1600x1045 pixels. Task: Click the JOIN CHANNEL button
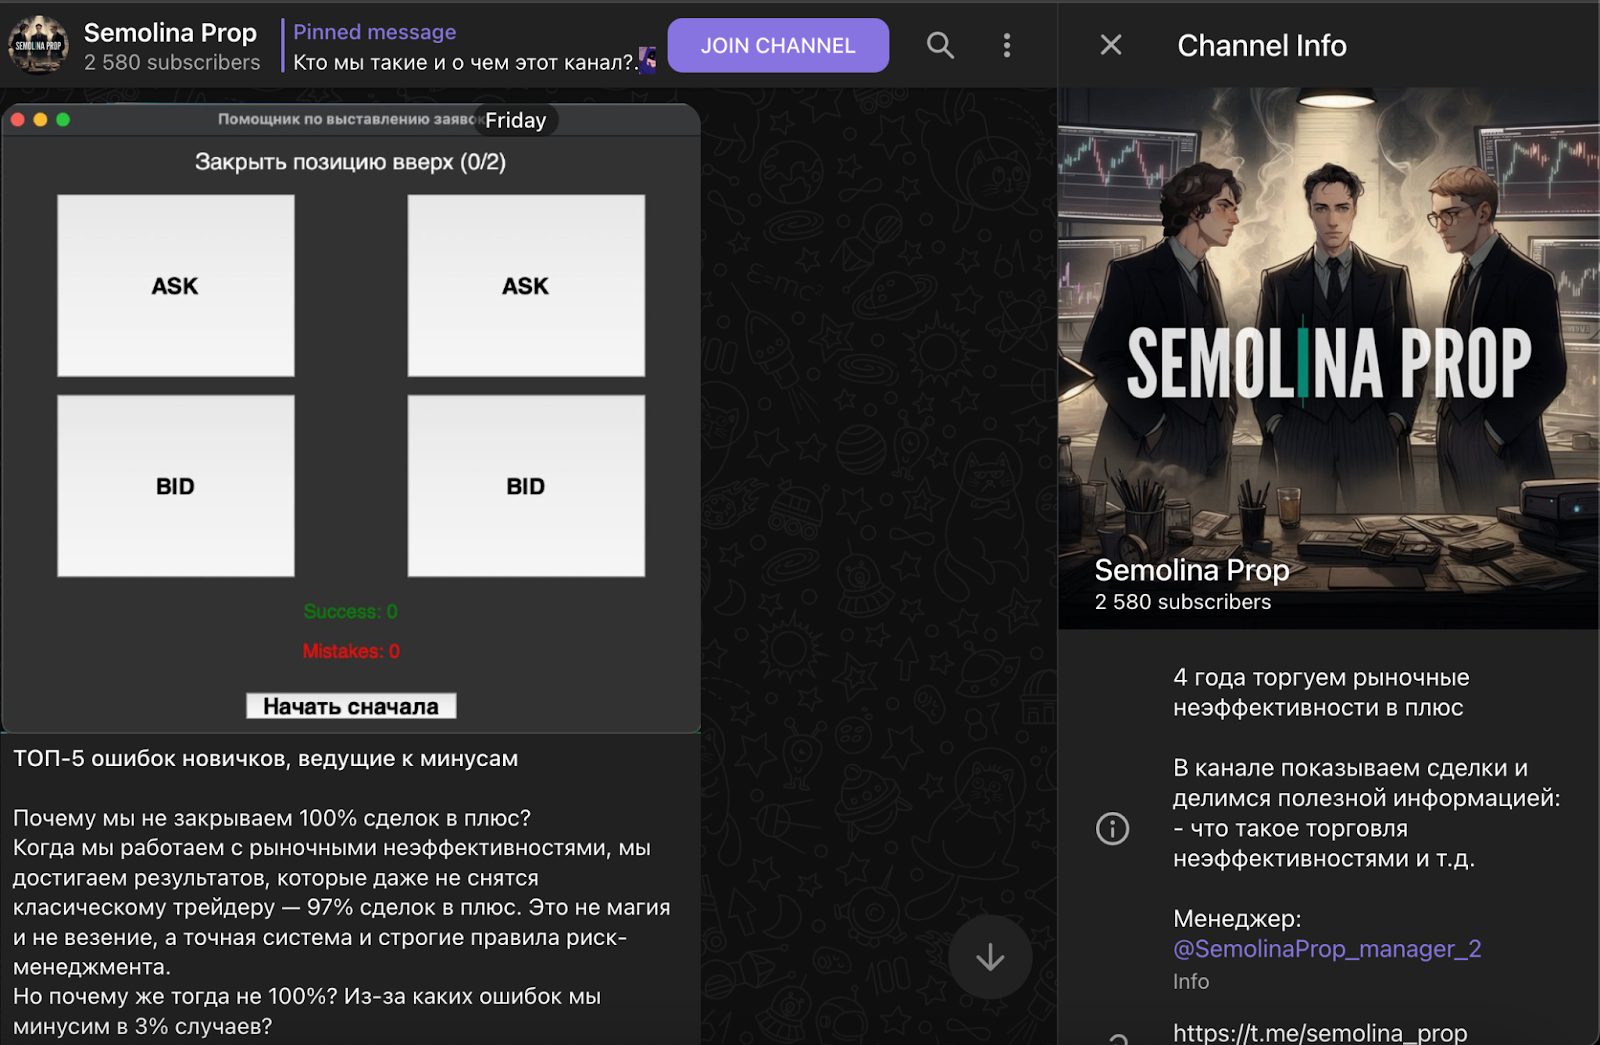click(778, 45)
